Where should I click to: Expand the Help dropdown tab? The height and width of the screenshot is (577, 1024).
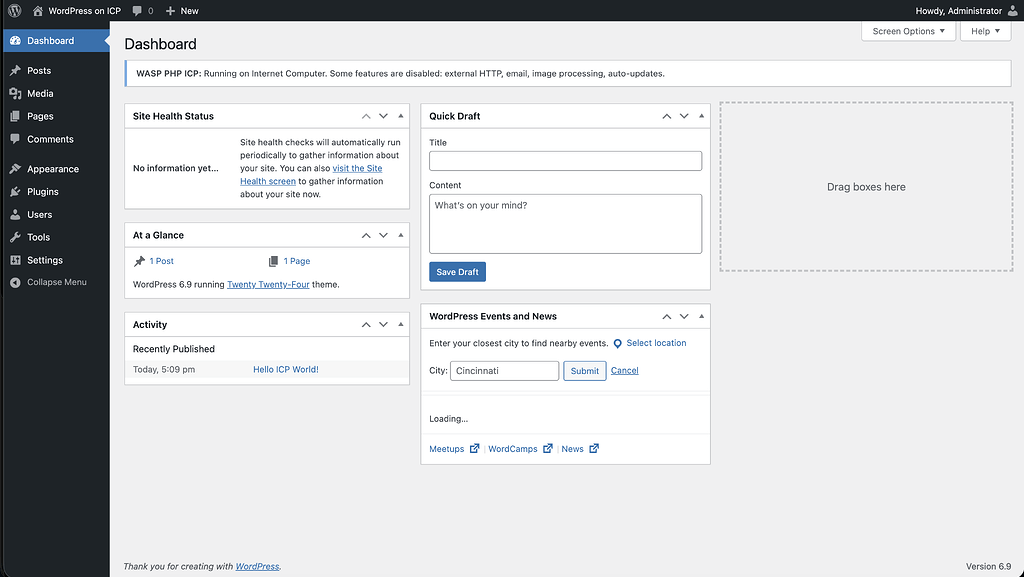click(985, 31)
